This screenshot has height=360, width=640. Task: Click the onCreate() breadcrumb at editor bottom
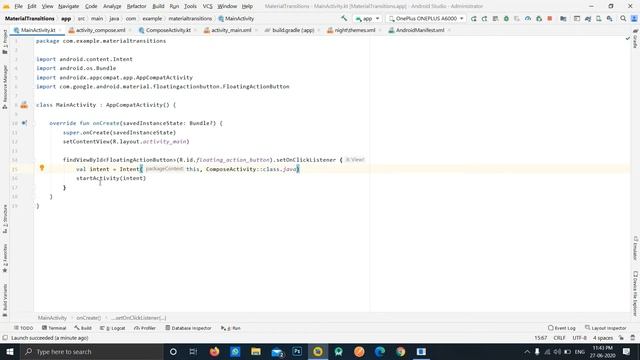pyautogui.click(x=89, y=318)
